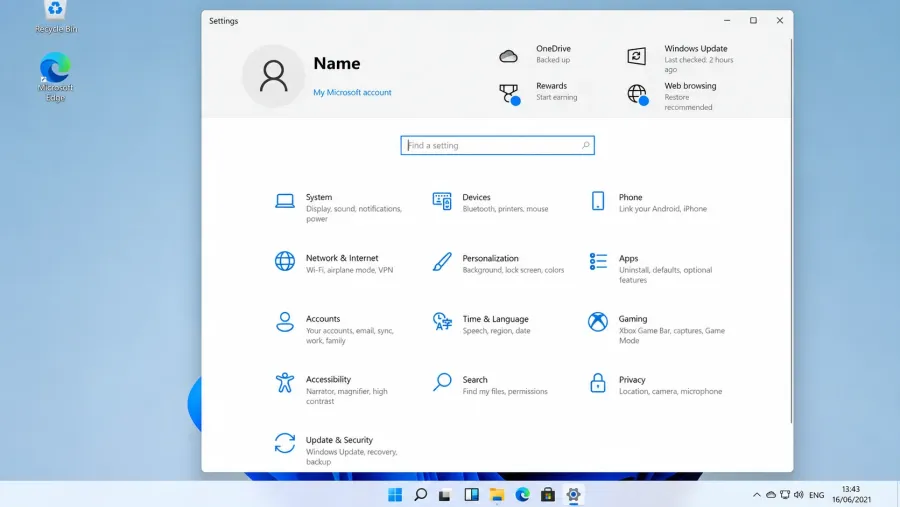Click Web browsing 'Restore recommended' text
Screen dimensions: 900x507
click(x=688, y=102)
